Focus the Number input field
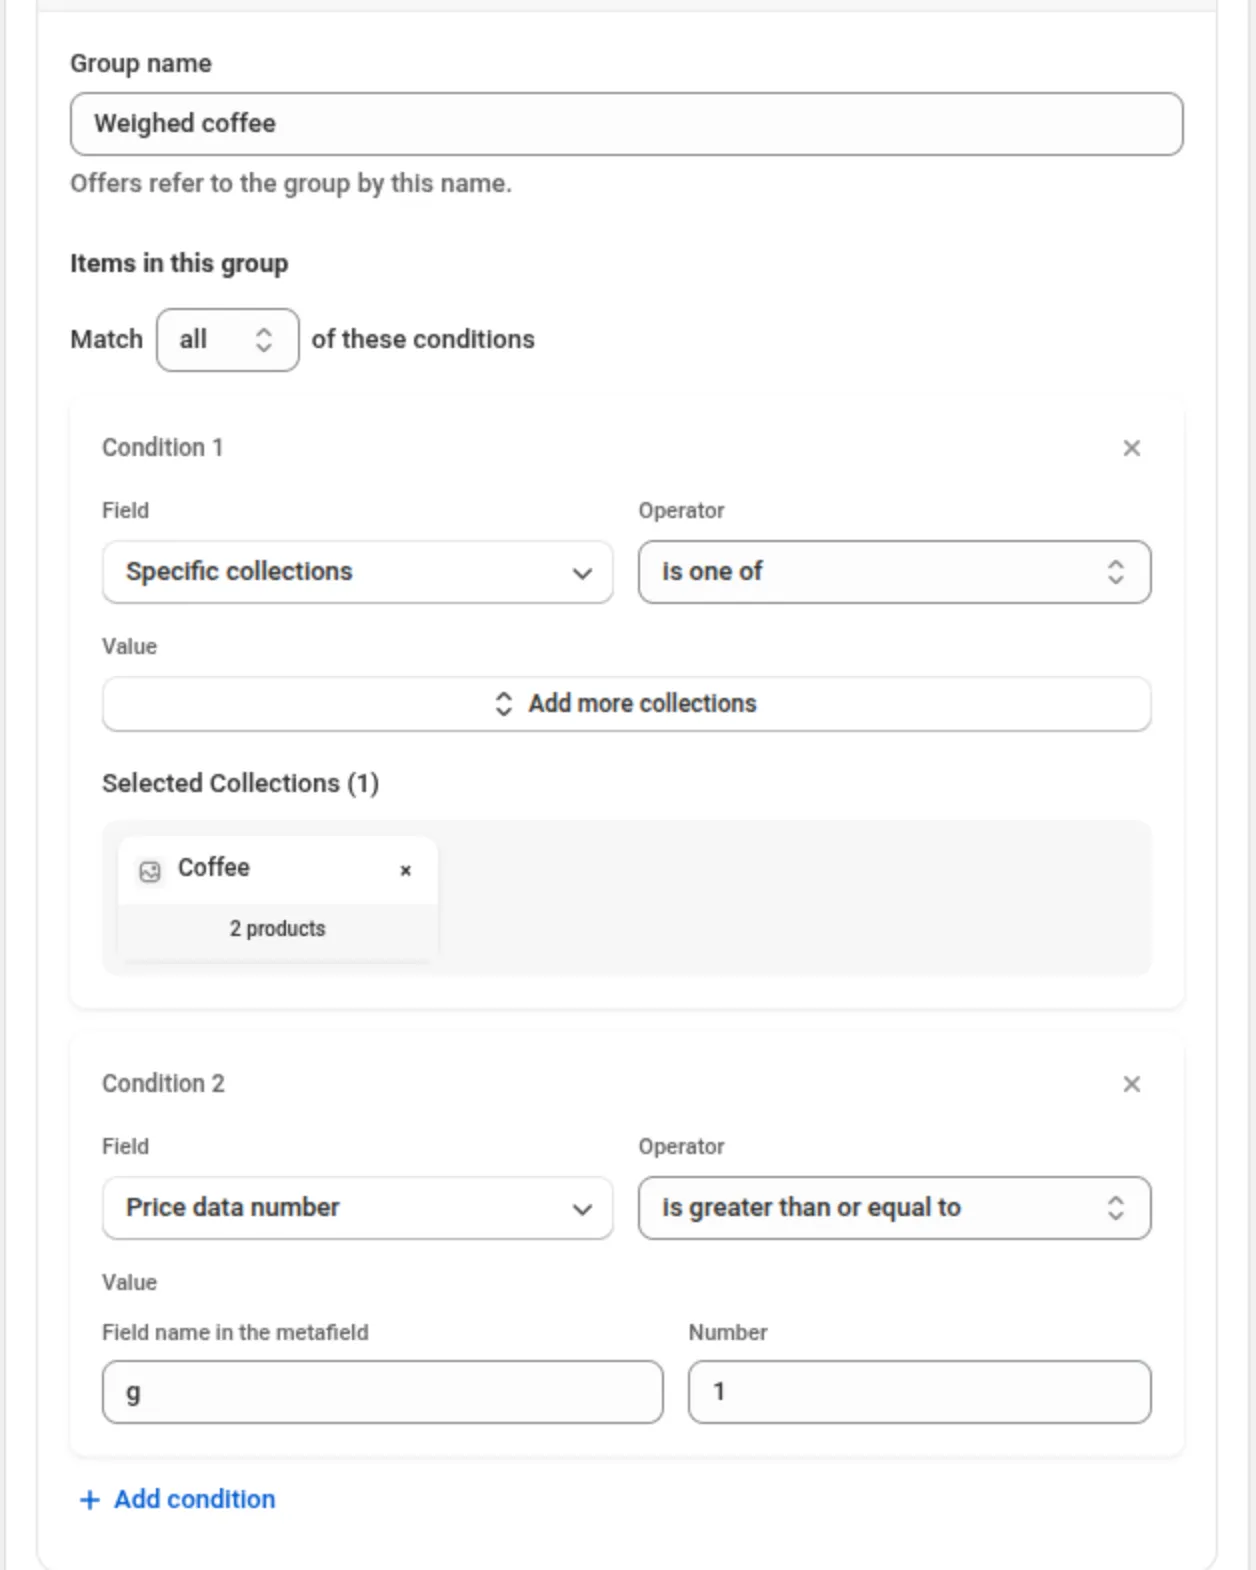Viewport: 1256px width, 1570px height. (x=919, y=1392)
